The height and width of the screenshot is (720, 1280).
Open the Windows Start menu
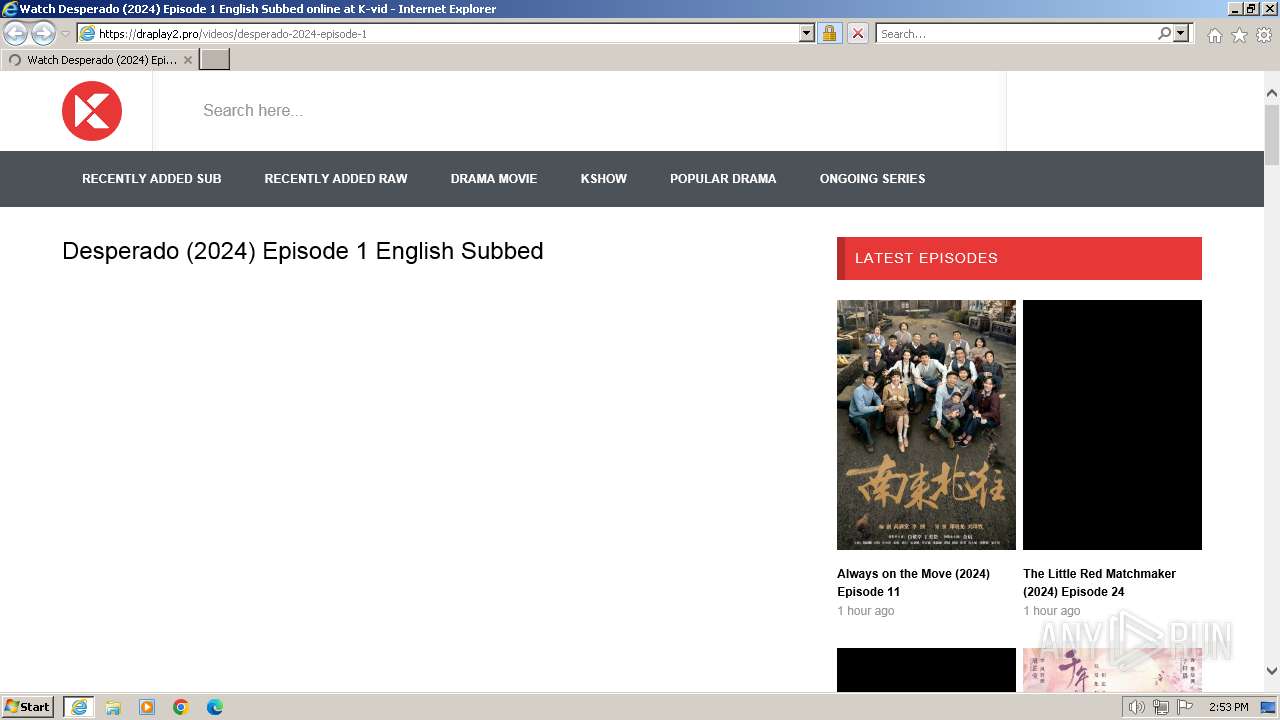[x=28, y=707]
